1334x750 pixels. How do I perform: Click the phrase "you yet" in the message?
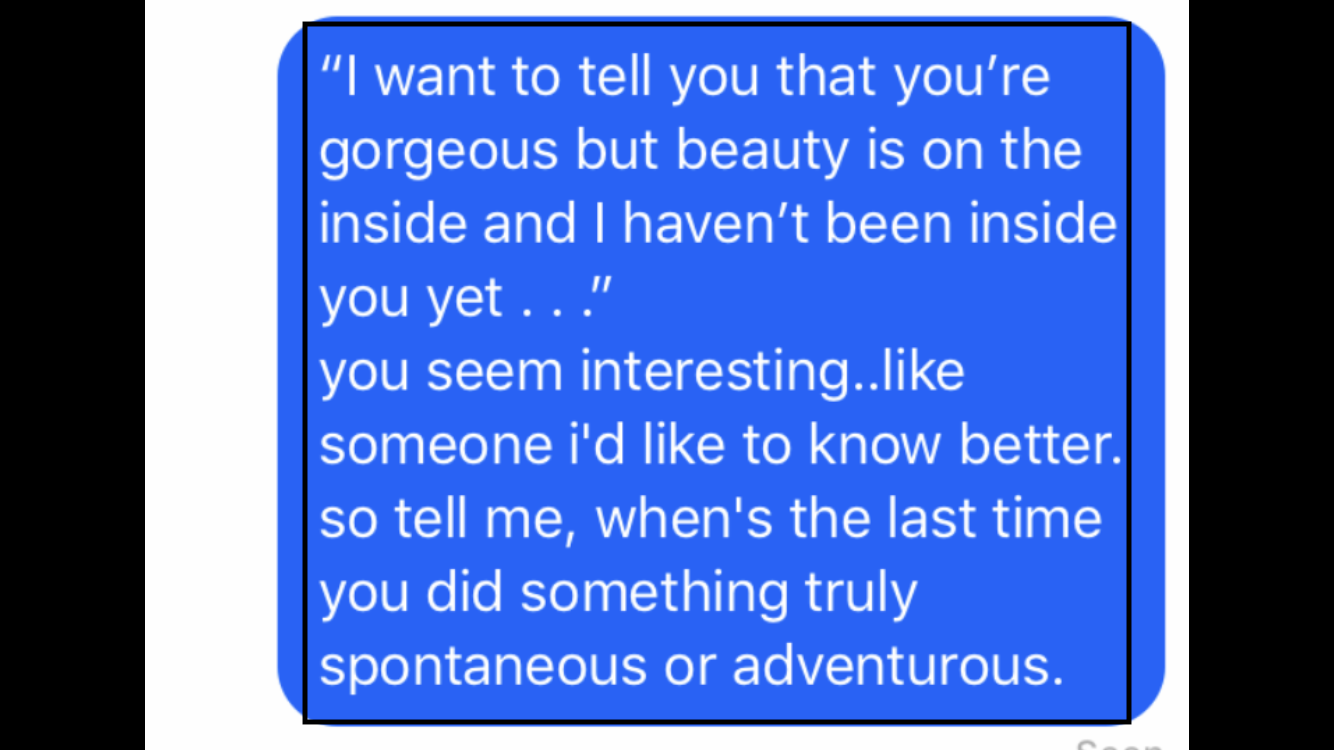(x=411, y=298)
